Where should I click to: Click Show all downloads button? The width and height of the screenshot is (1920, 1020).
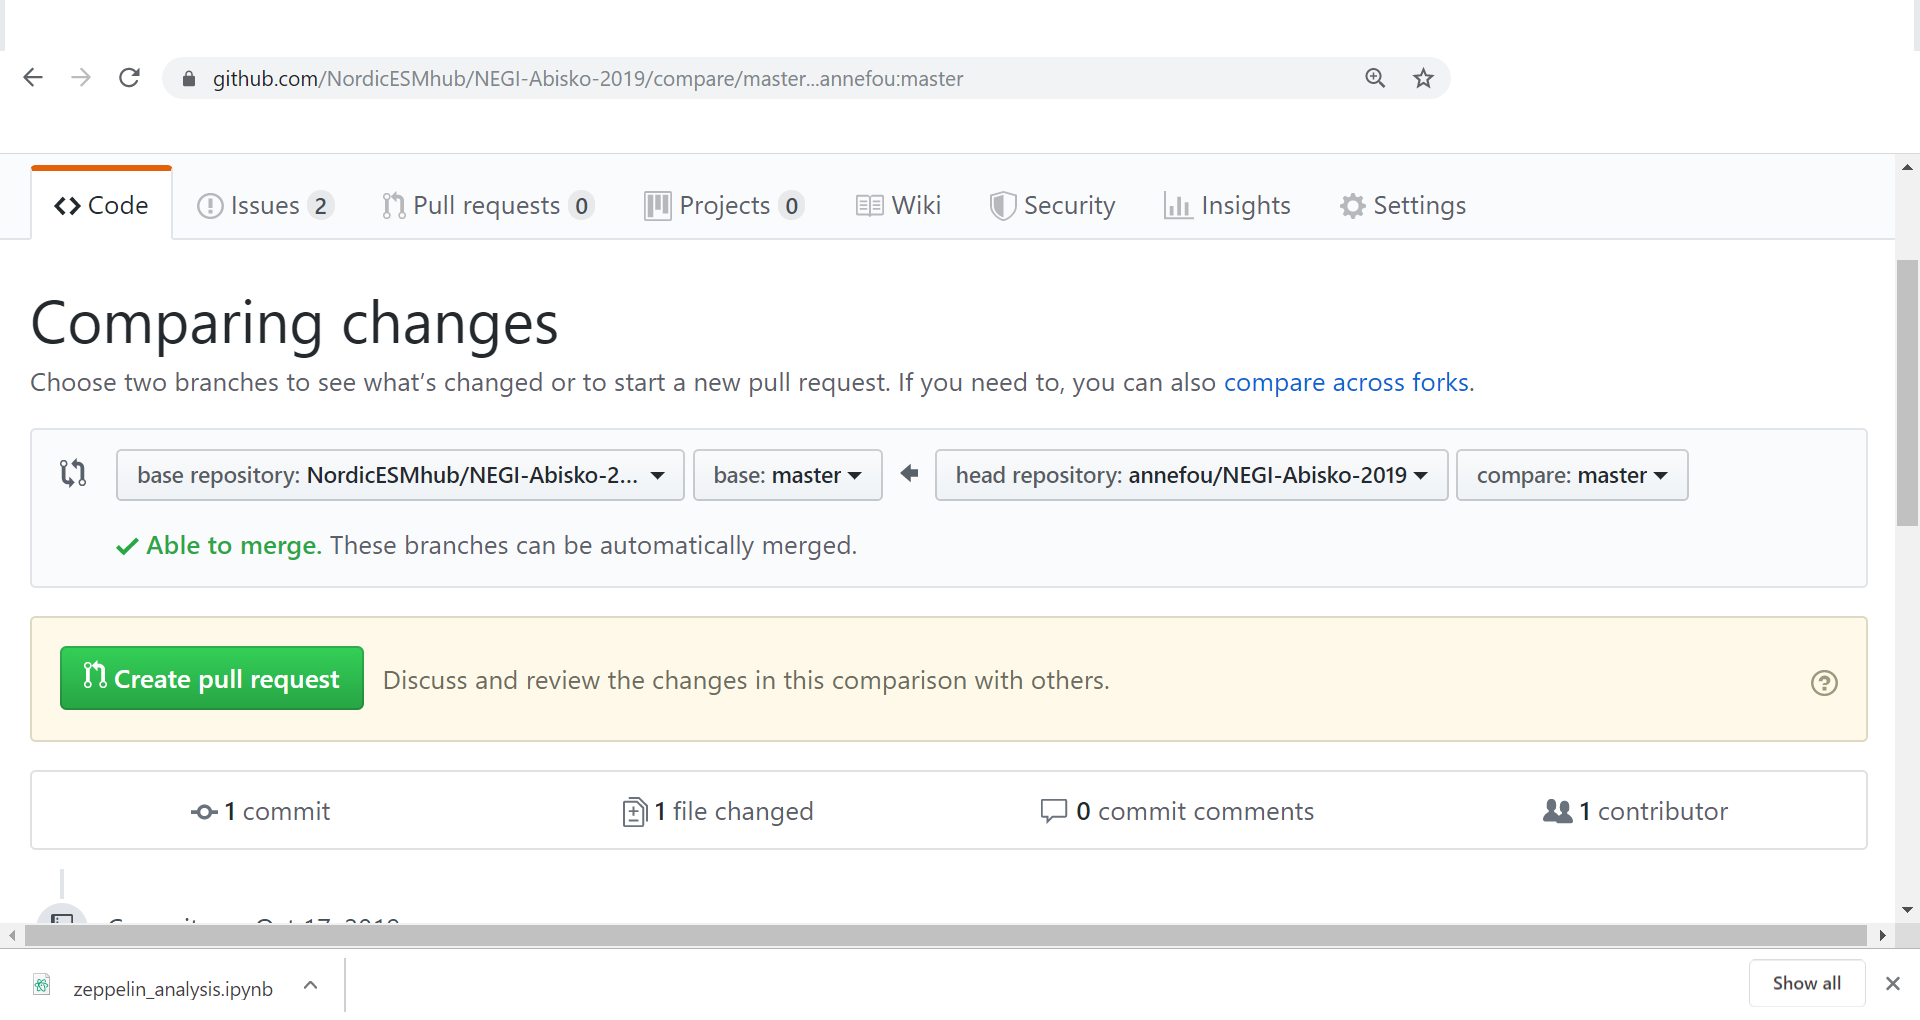coord(1807,983)
